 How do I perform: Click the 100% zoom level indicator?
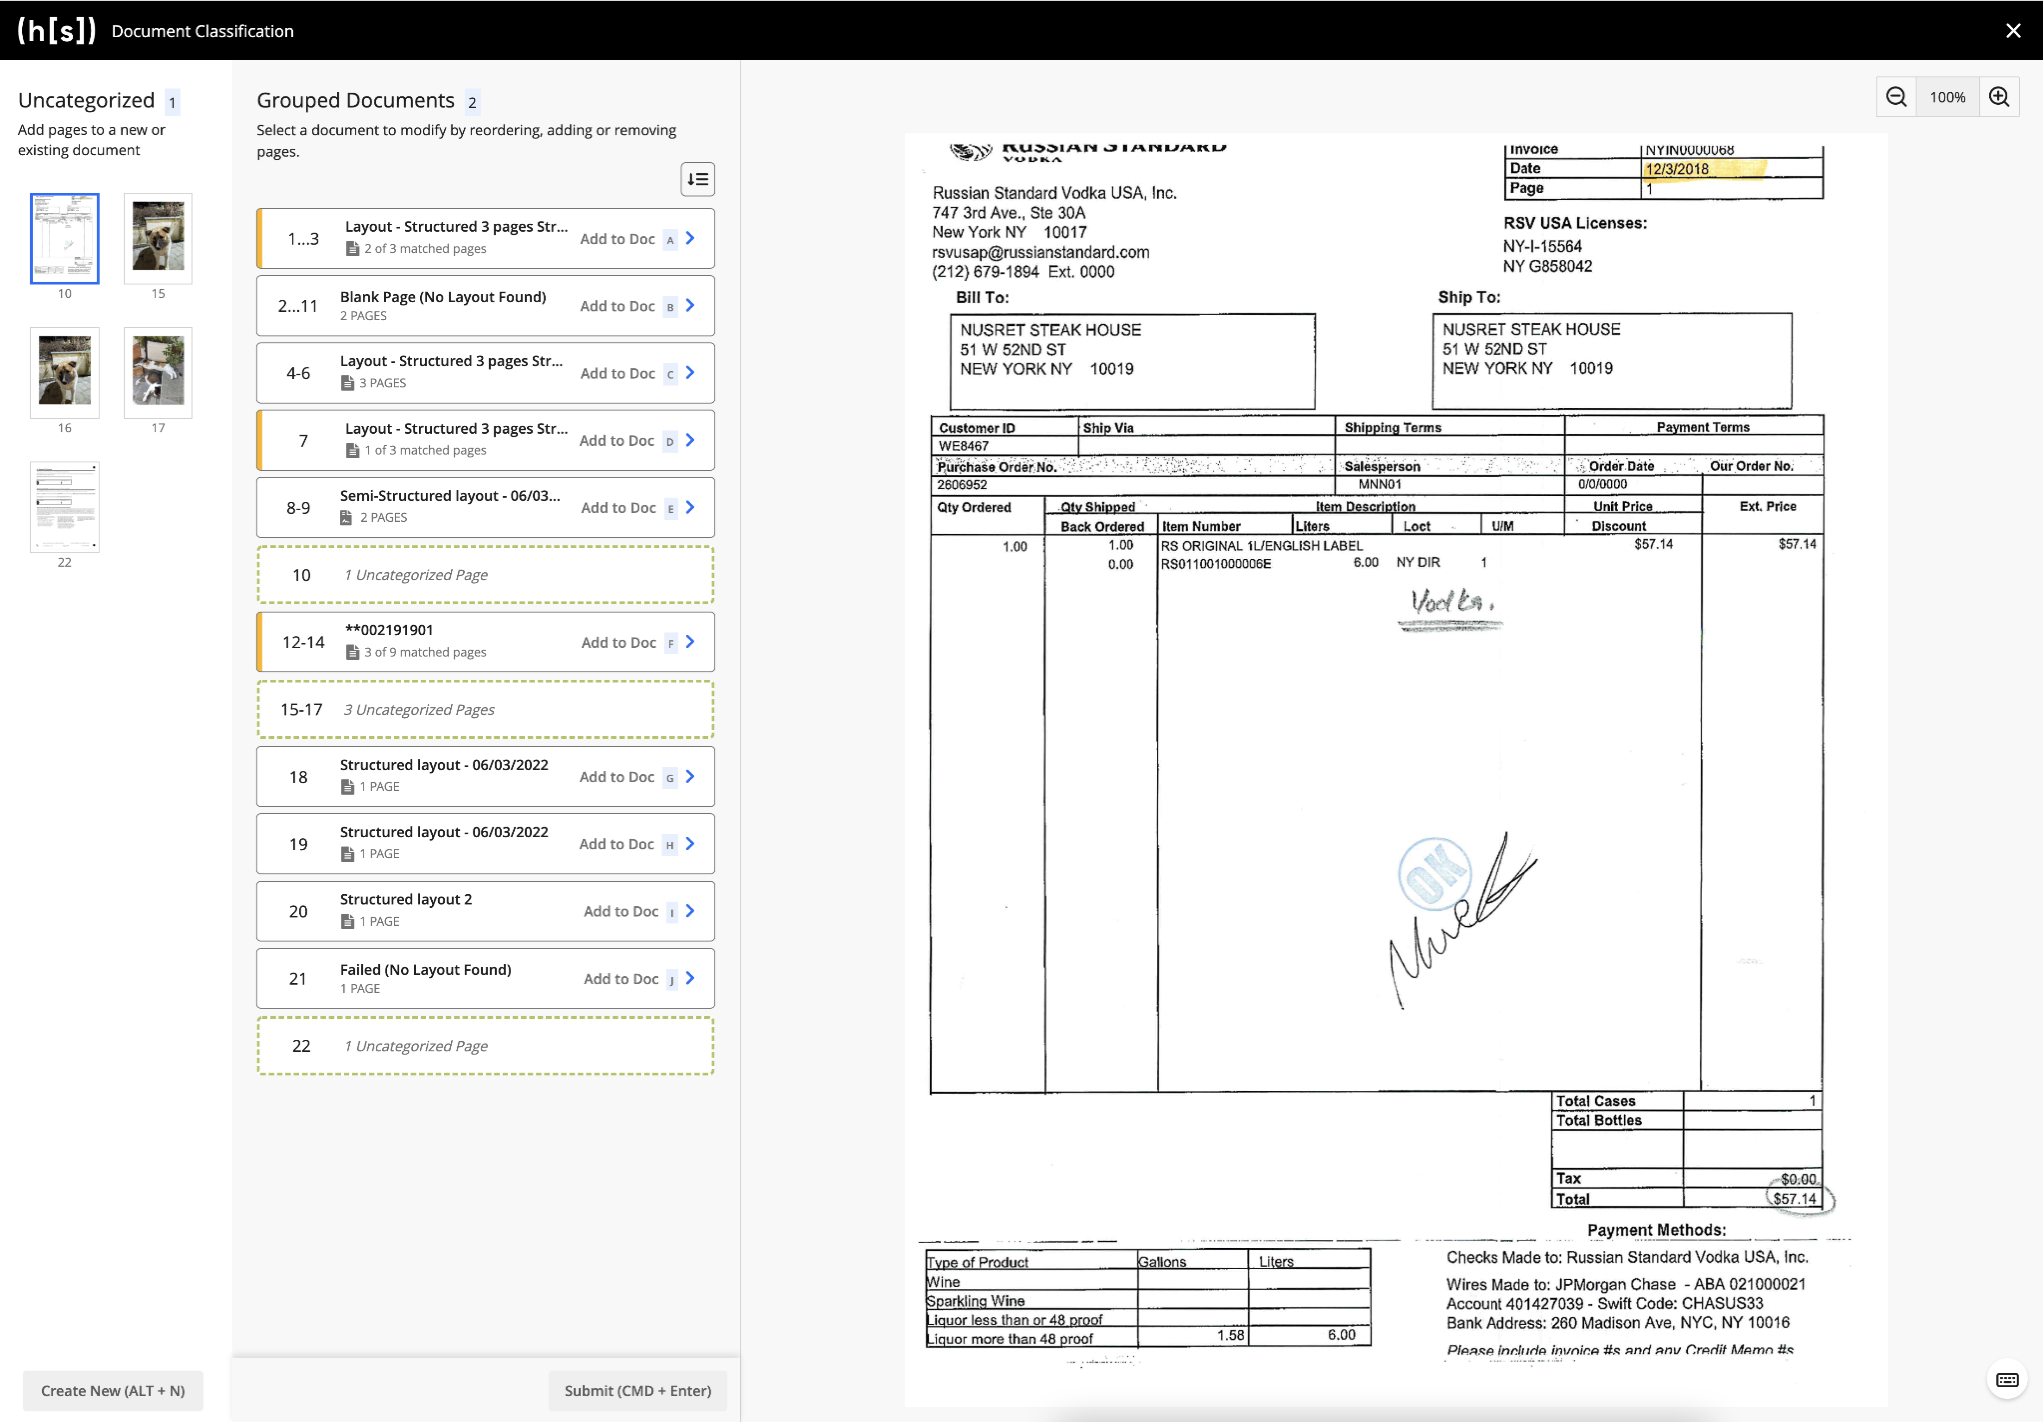click(1947, 97)
